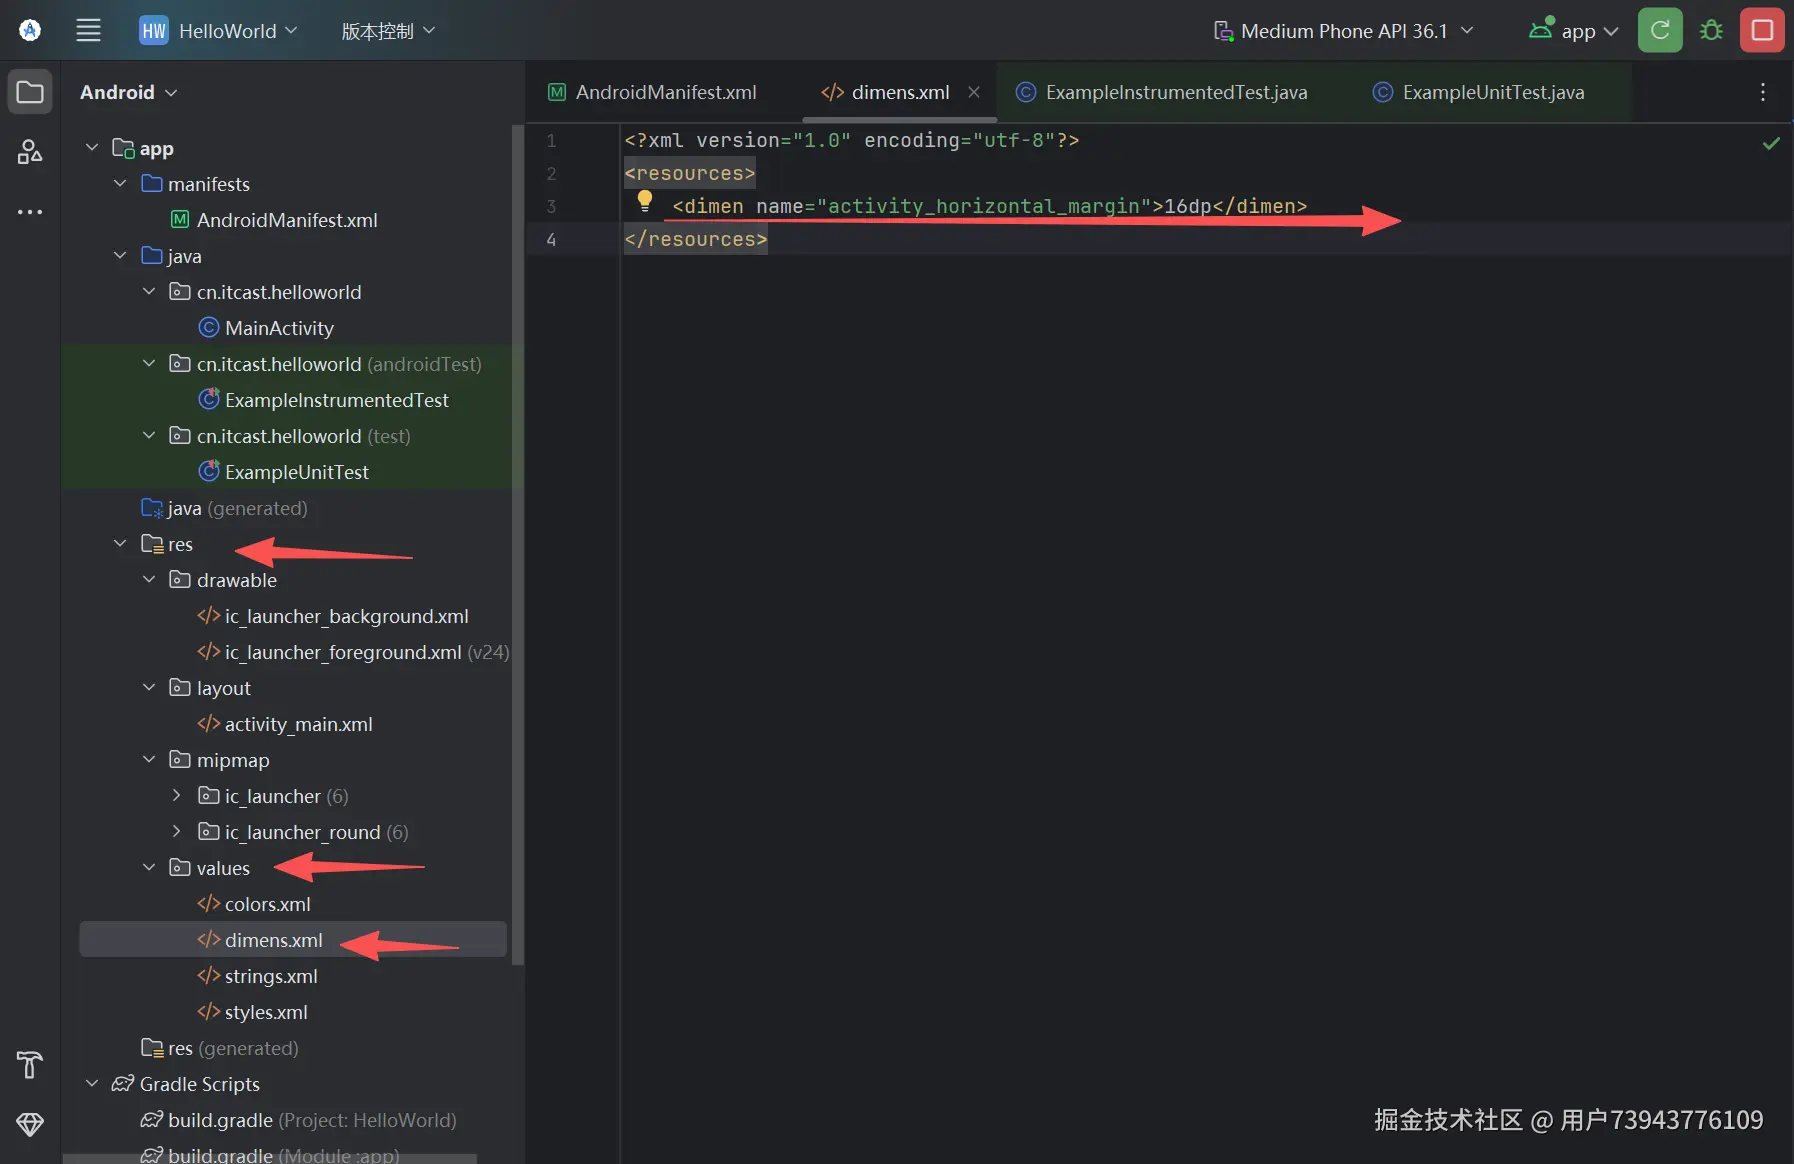Viewport: 1794px width, 1164px height.
Task: Select styles.xml in values
Action: [266, 1012]
